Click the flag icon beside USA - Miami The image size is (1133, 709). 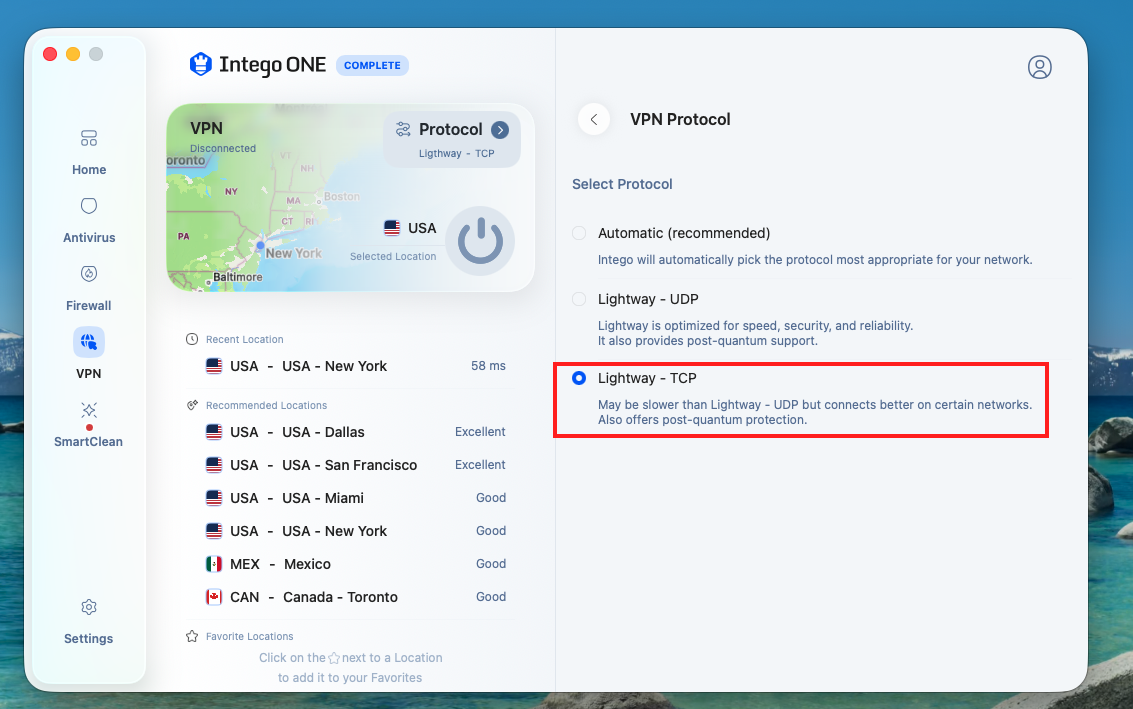tap(214, 498)
